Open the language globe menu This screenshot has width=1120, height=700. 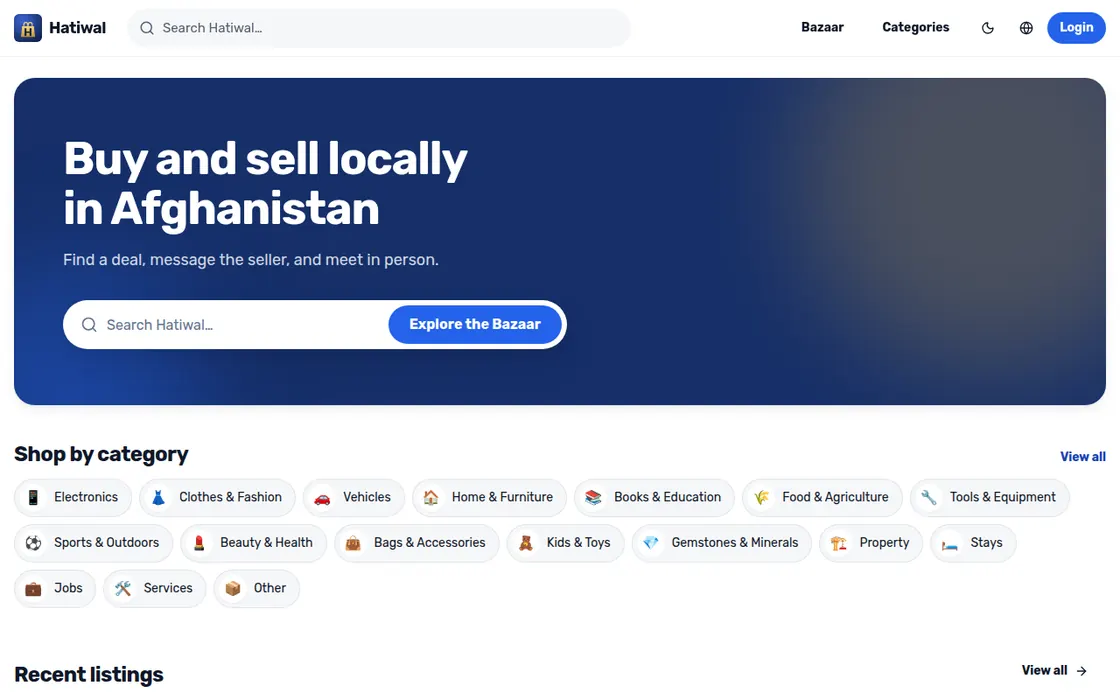[x=1026, y=28]
